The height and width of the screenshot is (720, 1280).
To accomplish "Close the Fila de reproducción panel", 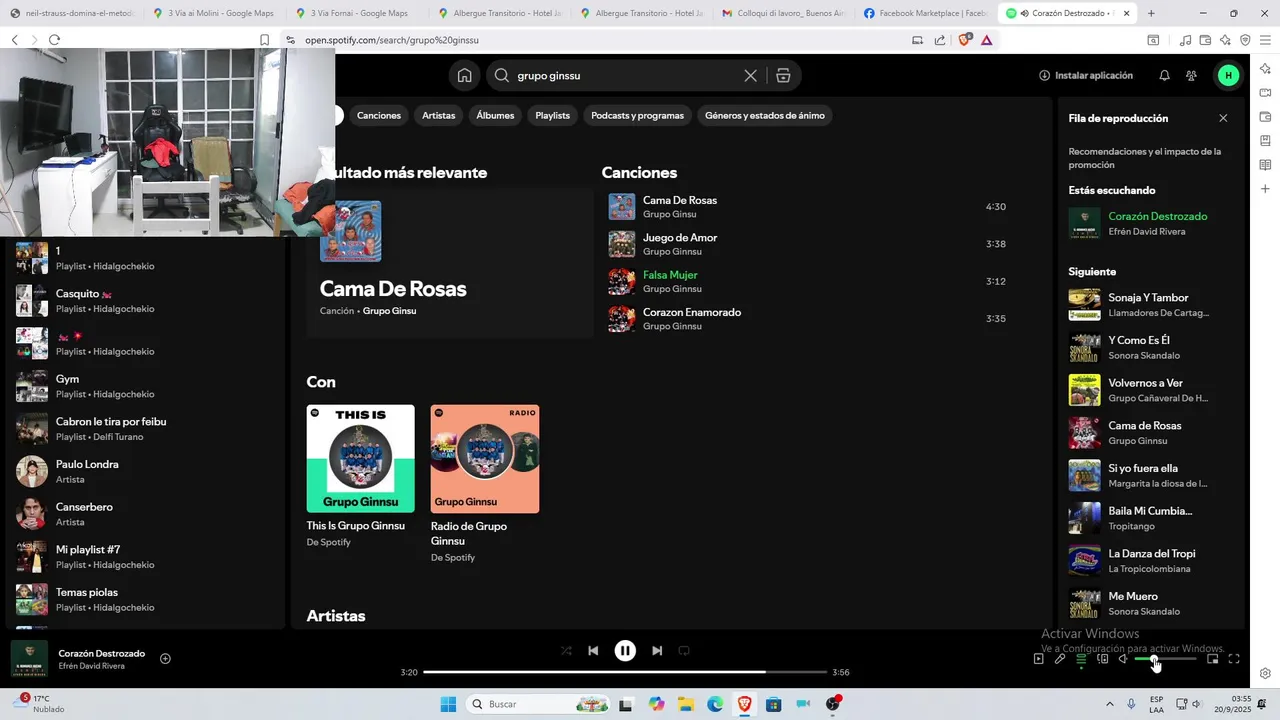I will coord(1223,118).
